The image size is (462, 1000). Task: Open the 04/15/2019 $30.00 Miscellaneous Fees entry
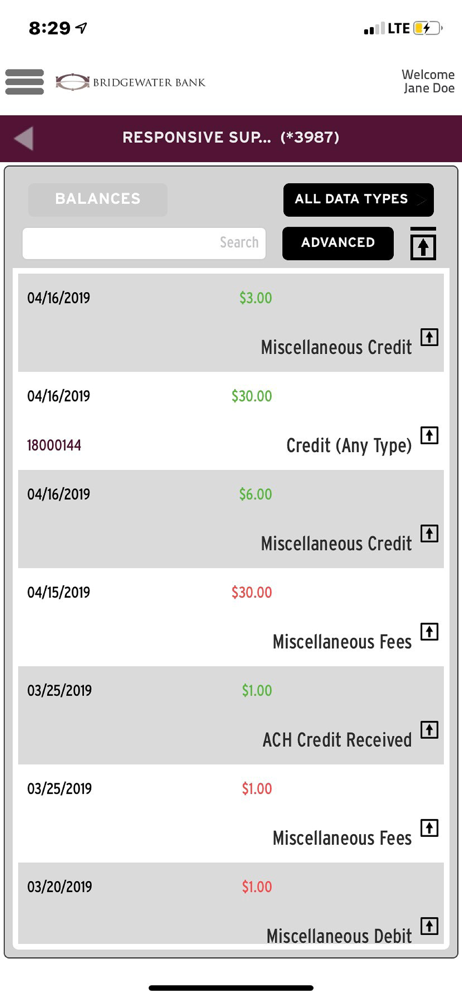pos(231,617)
